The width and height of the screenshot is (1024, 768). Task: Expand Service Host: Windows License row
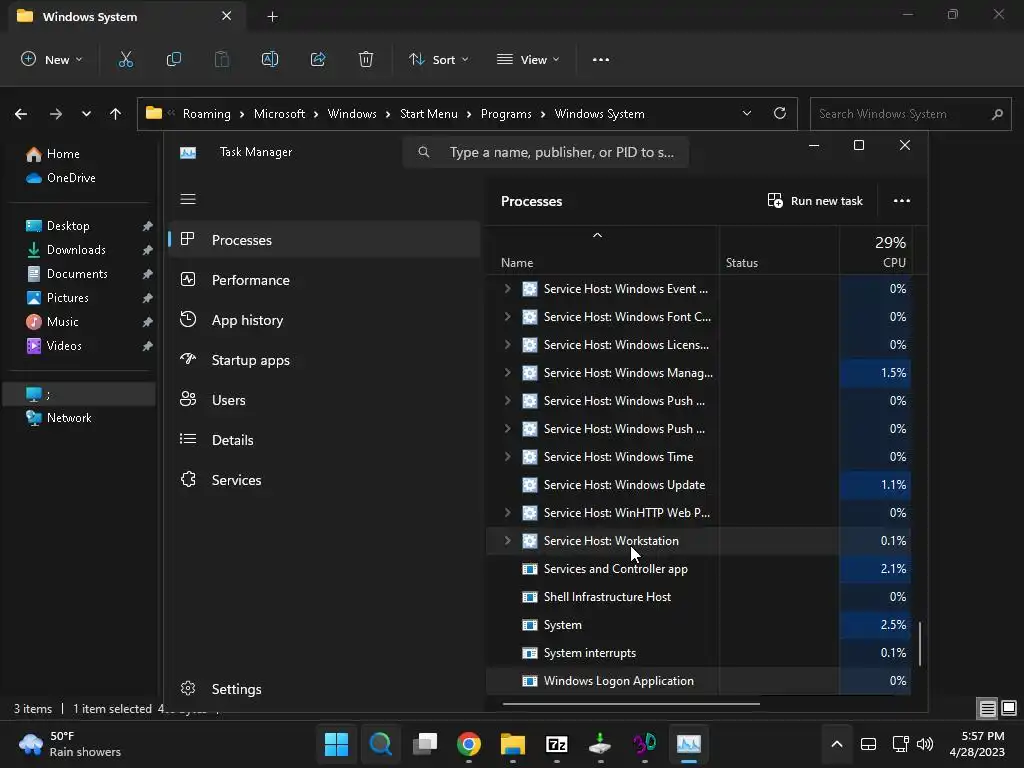pyautogui.click(x=507, y=344)
